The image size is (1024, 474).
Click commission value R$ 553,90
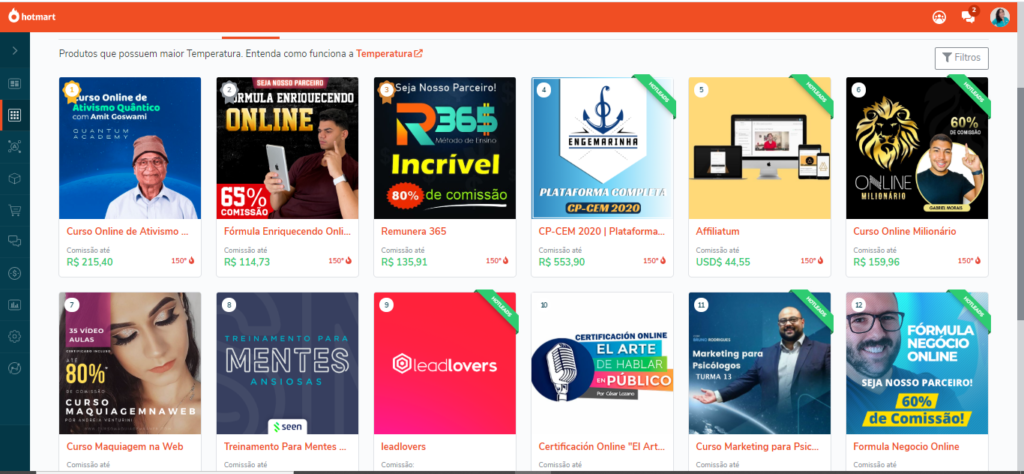tap(562, 262)
